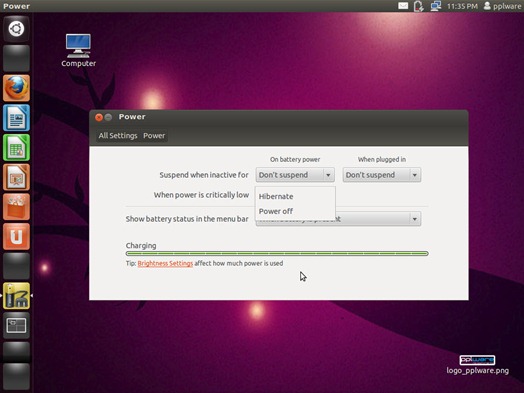Open When plugged in suspend dropdown
Screen dimensions: 524x393
point(382,175)
